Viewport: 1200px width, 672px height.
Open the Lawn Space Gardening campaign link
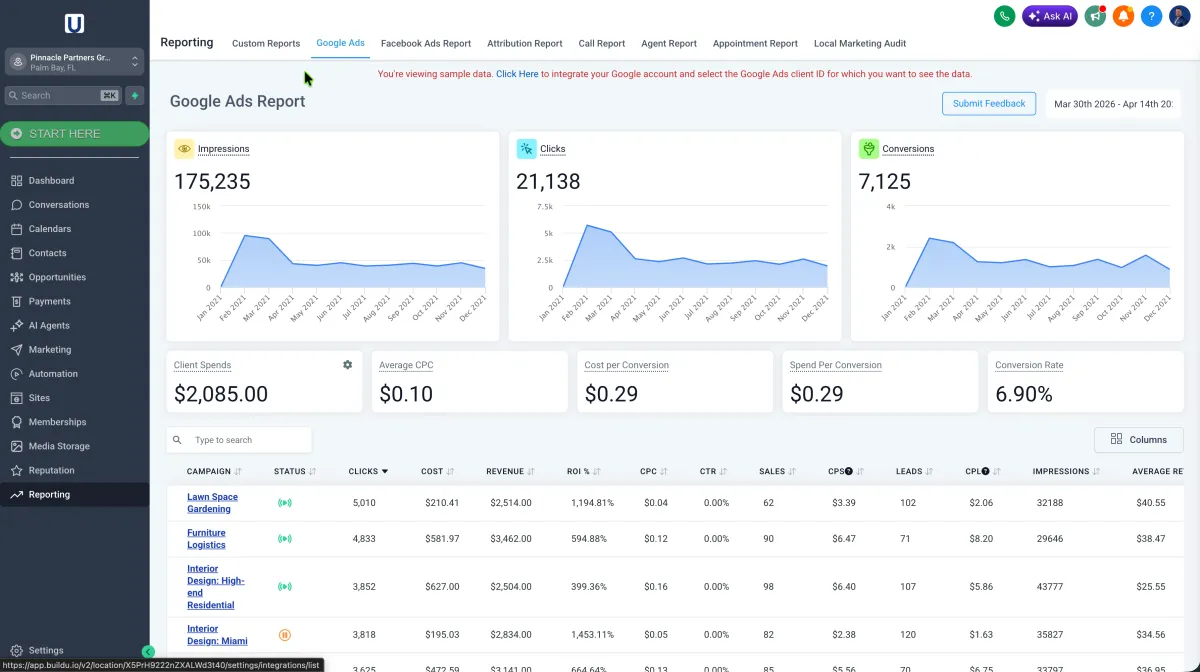[212, 503]
